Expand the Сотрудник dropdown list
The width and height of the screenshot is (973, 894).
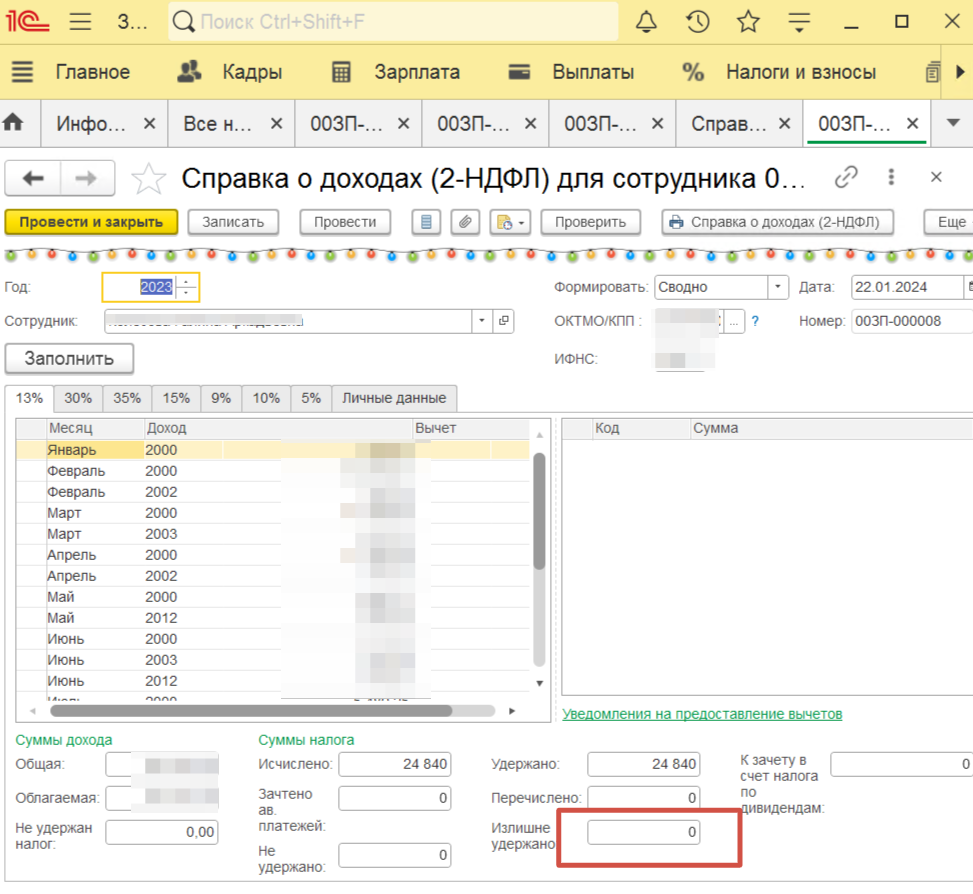pyautogui.click(x=482, y=321)
